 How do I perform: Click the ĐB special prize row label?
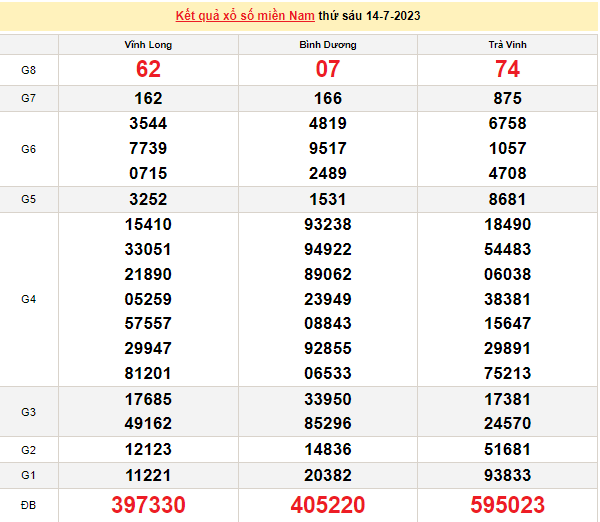29,505
